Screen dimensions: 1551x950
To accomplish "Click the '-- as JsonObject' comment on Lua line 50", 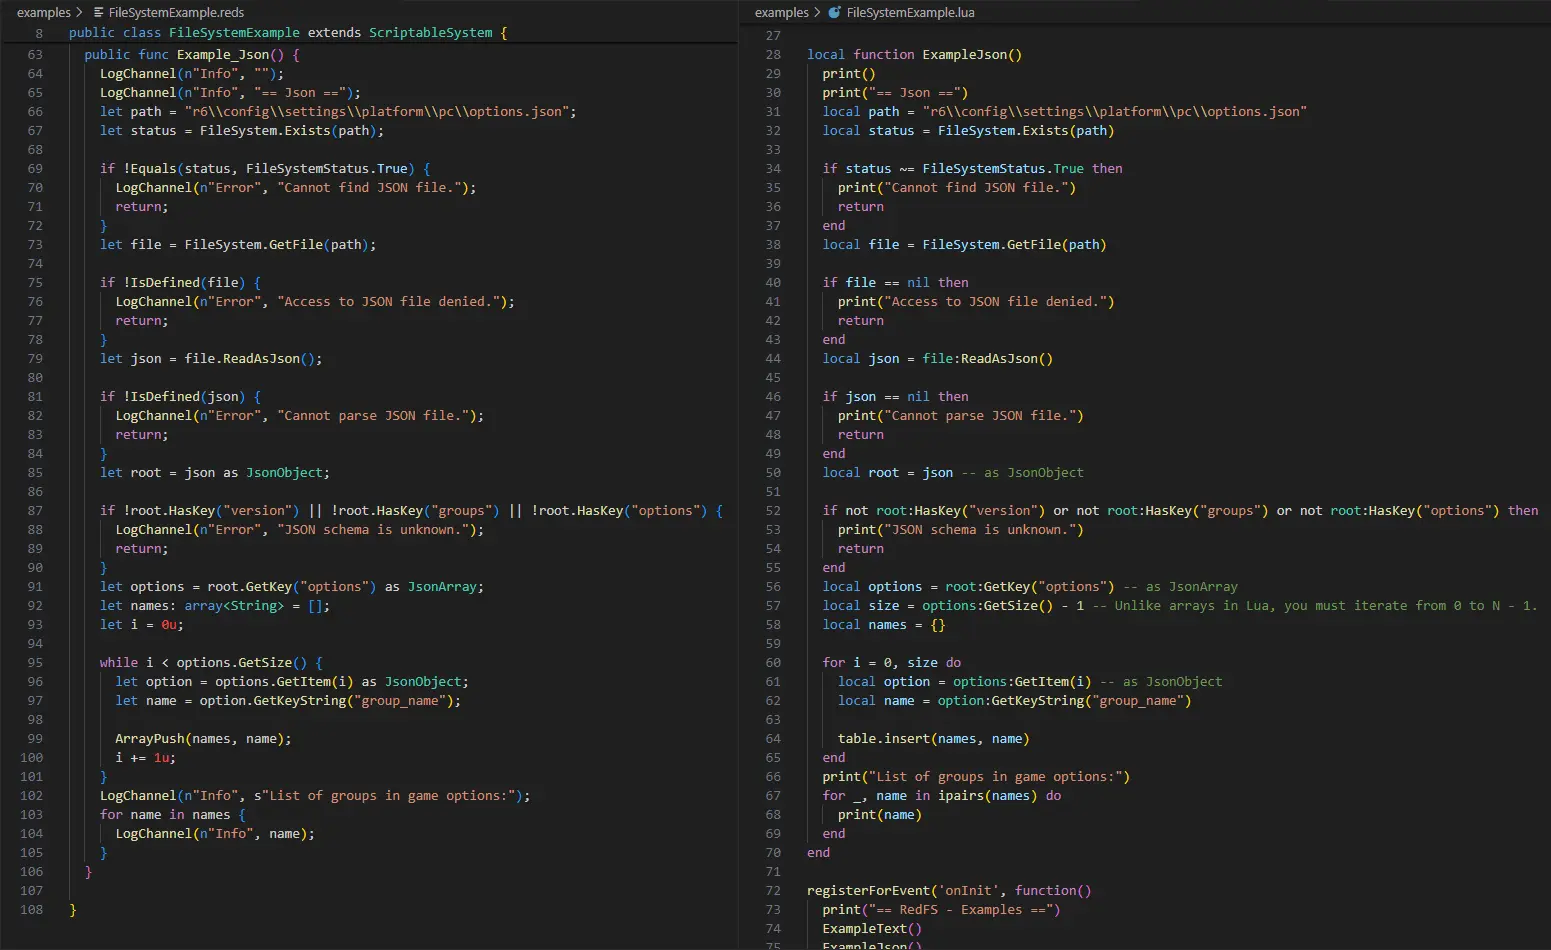I will point(1022,473).
